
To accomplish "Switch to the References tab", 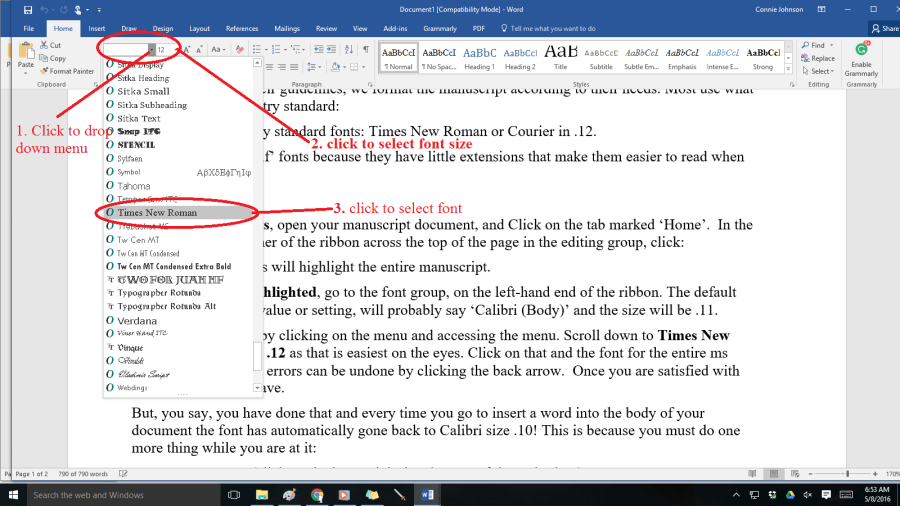I will tap(241, 29).
